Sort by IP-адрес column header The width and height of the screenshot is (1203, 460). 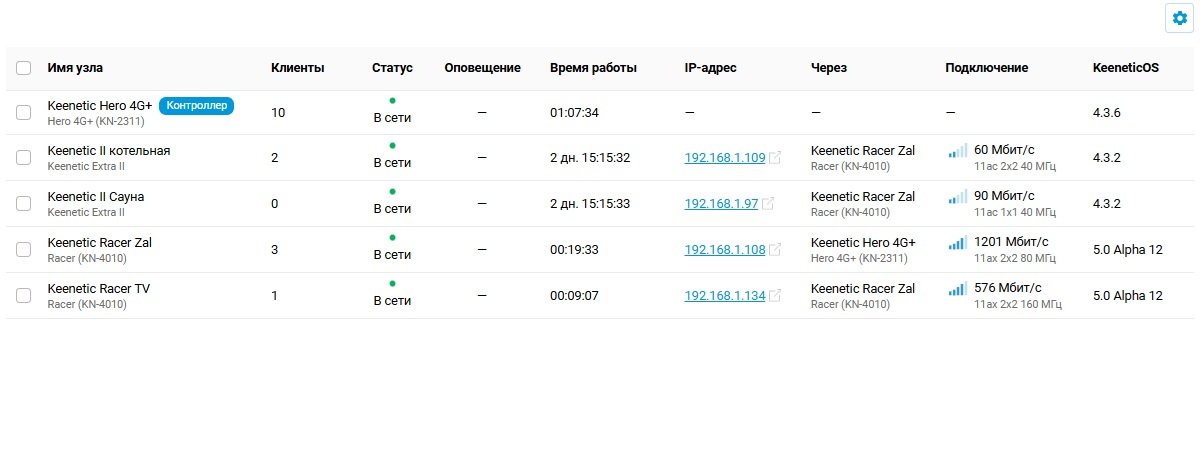click(711, 68)
